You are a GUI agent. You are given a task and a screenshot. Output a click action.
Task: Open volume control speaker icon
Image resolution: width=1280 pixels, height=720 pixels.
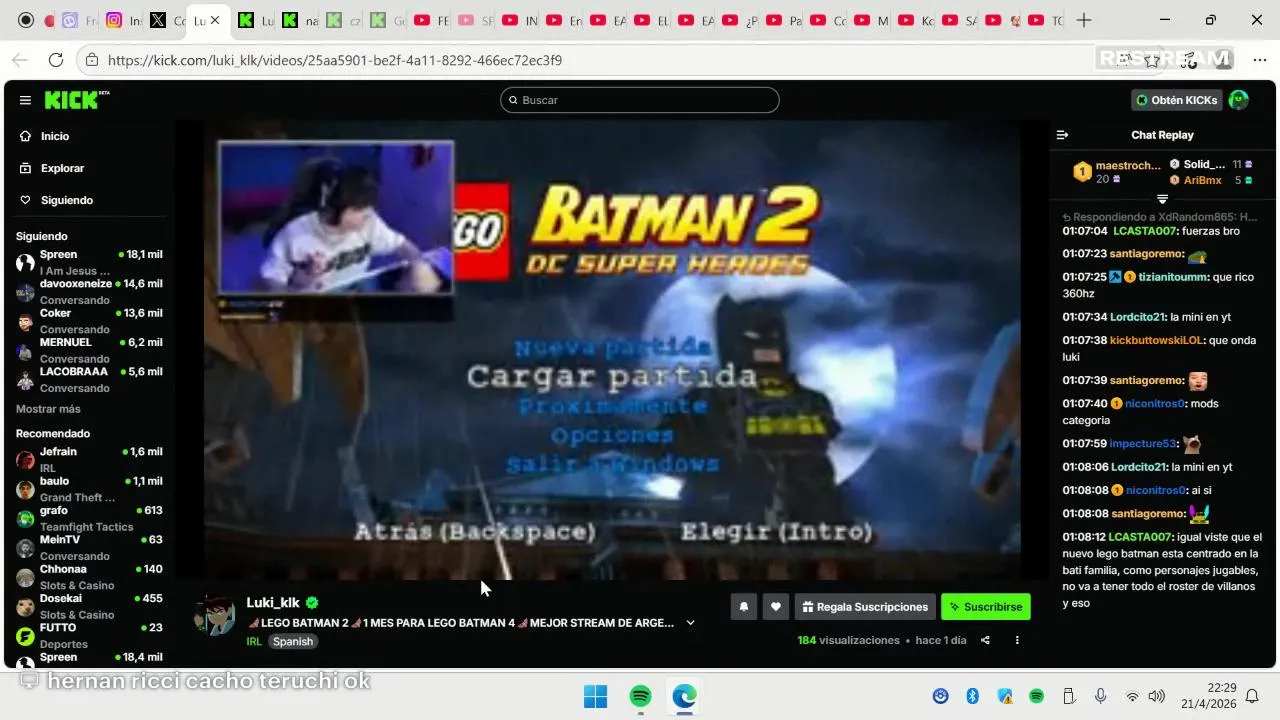(x=1157, y=696)
